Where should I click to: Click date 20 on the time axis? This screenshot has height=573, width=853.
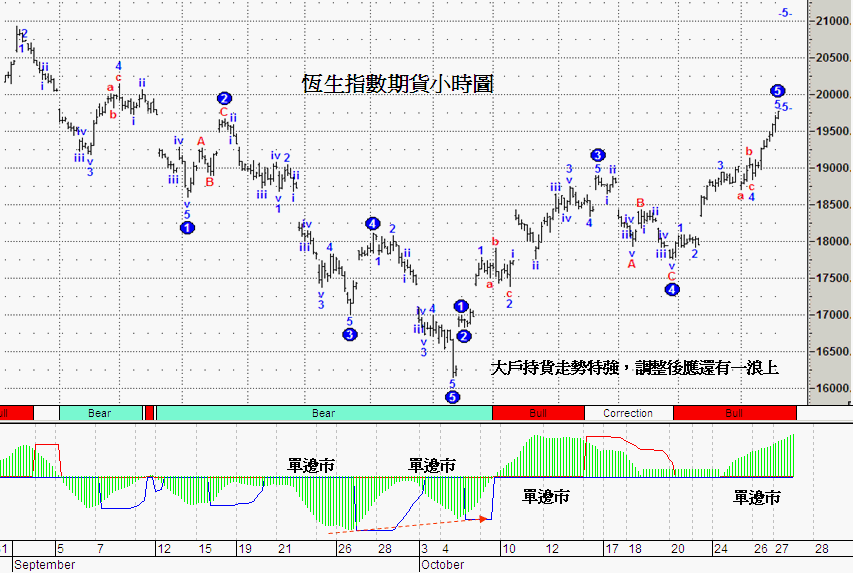(677, 549)
